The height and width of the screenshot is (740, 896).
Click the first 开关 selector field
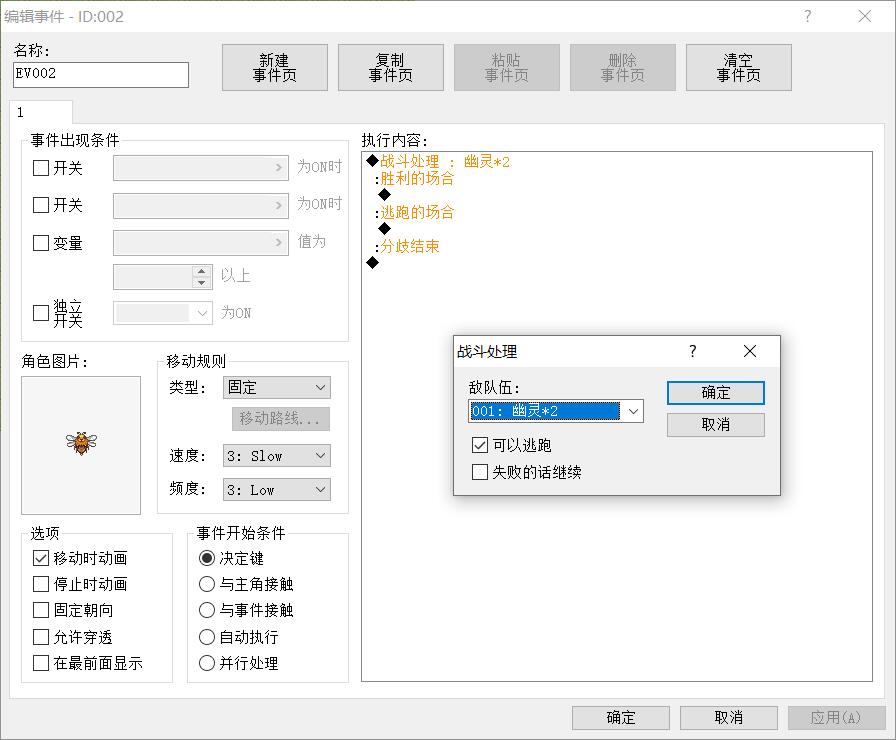[x=201, y=168]
